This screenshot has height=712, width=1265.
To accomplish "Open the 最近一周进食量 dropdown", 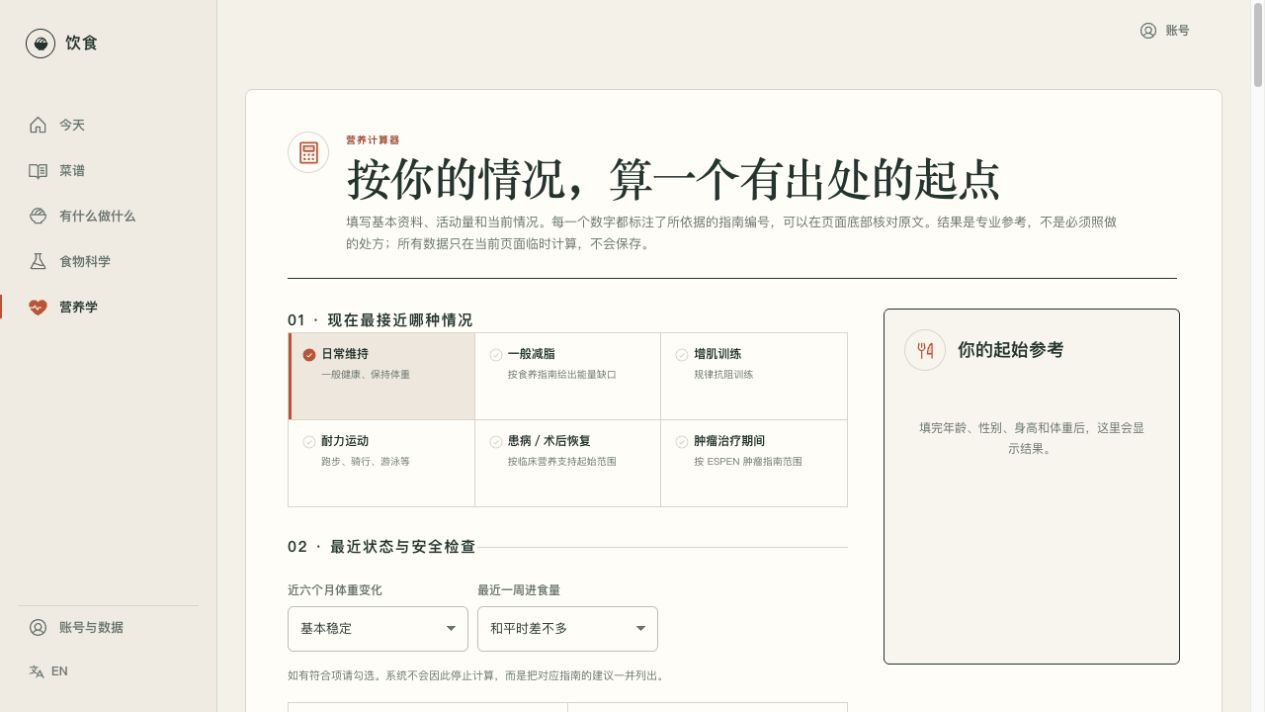I will point(568,629).
